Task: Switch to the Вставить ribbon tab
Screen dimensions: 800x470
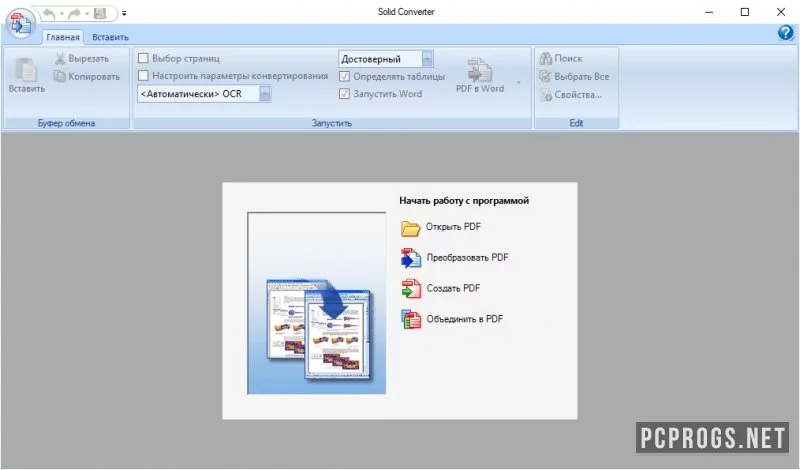Action: click(110, 37)
